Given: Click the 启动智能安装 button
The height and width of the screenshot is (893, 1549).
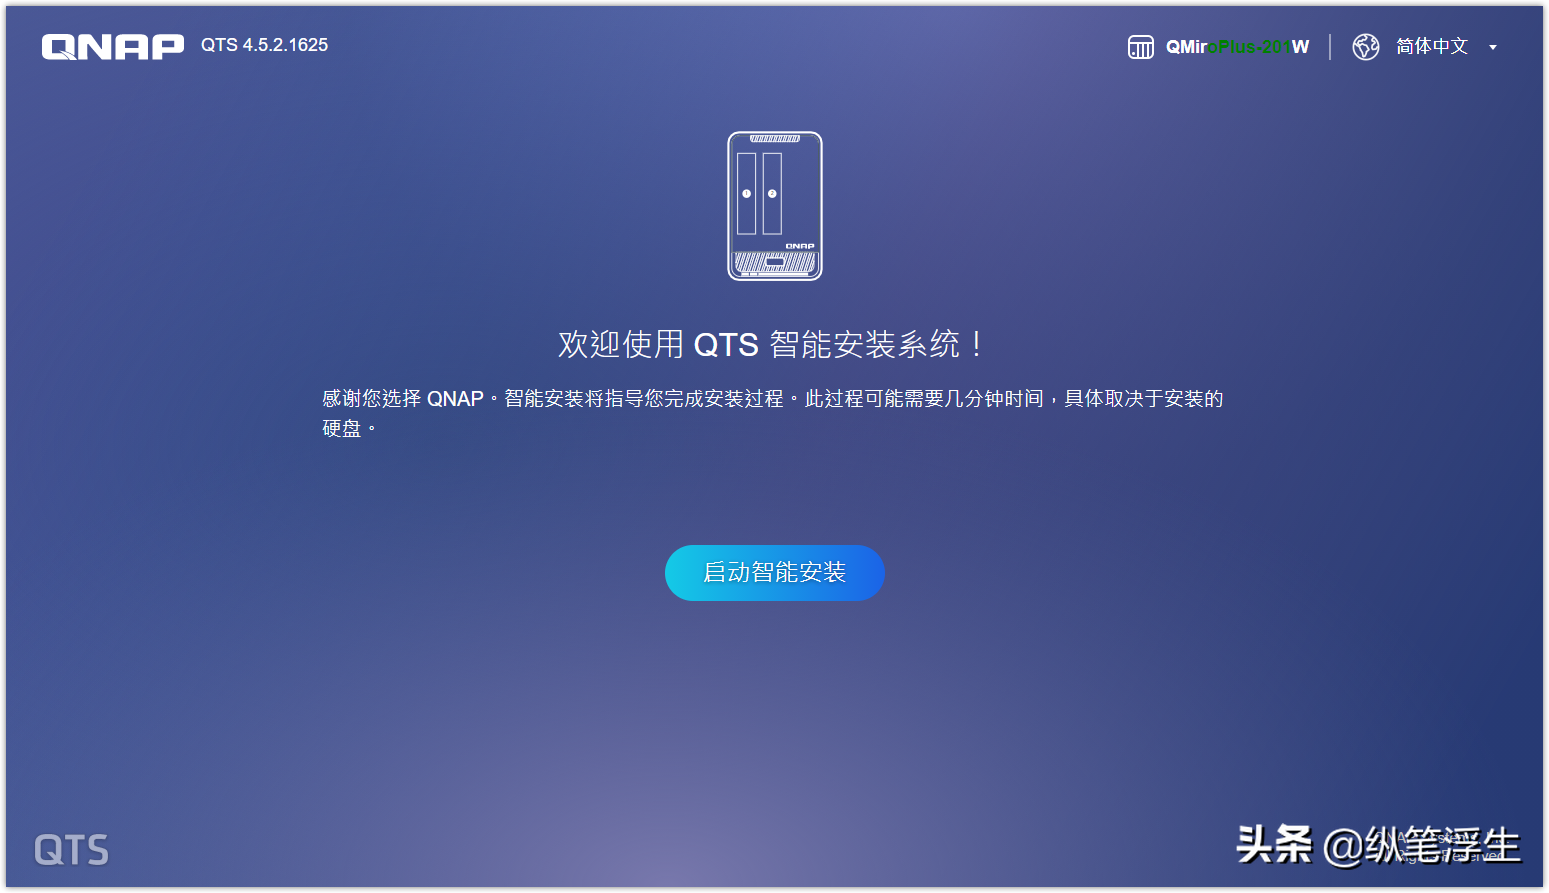Looking at the screenshot, I should point(774,573).
